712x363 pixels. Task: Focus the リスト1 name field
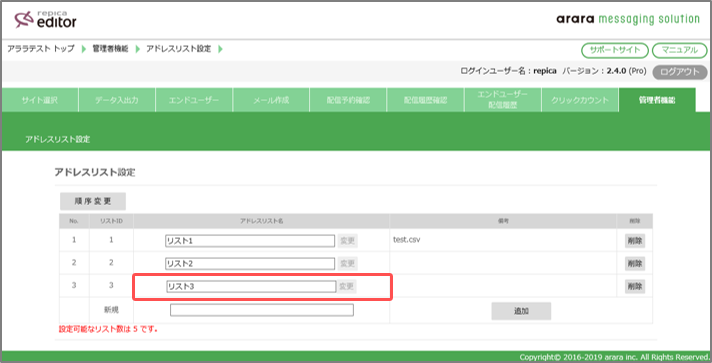[x=250, y=241]
